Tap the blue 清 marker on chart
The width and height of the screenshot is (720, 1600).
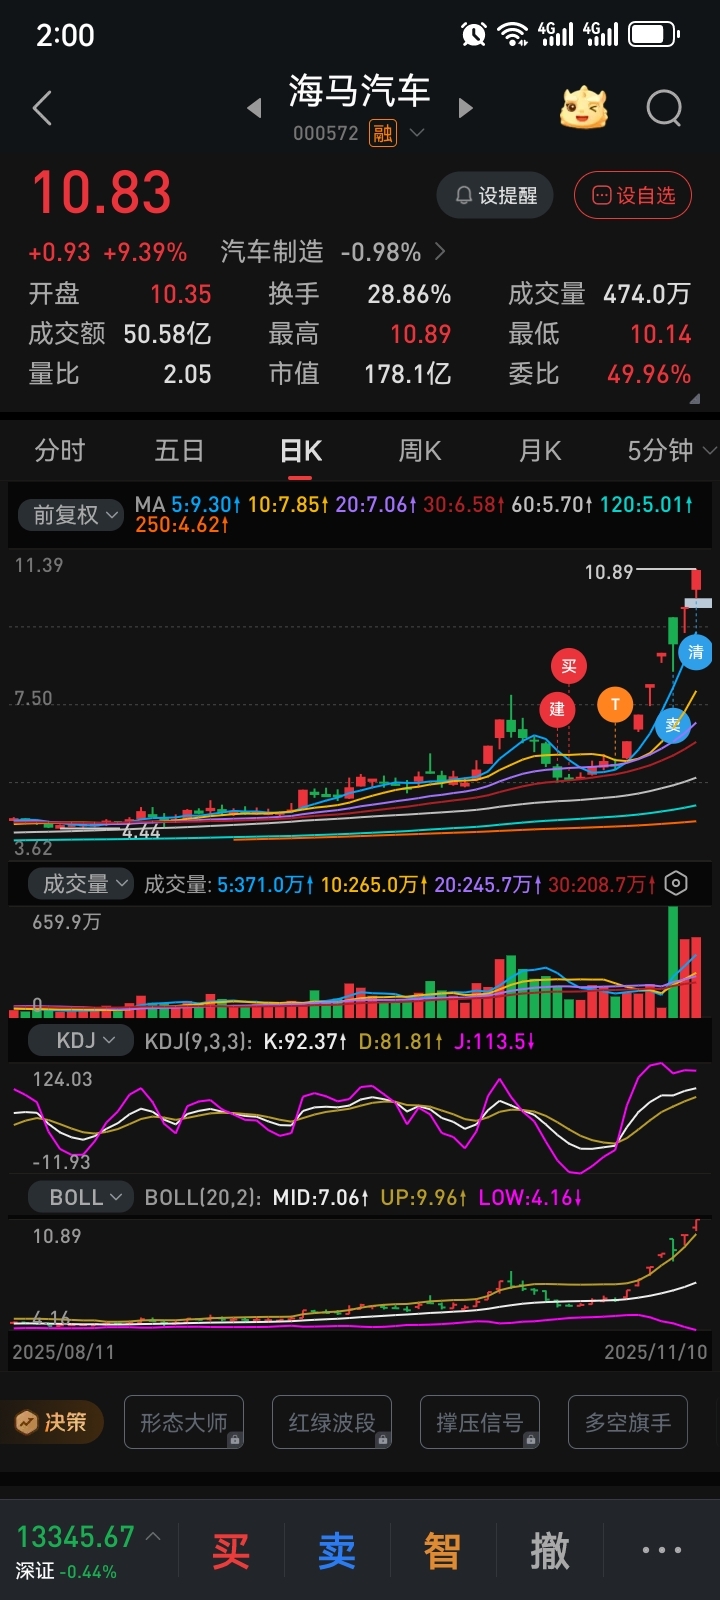695,652
